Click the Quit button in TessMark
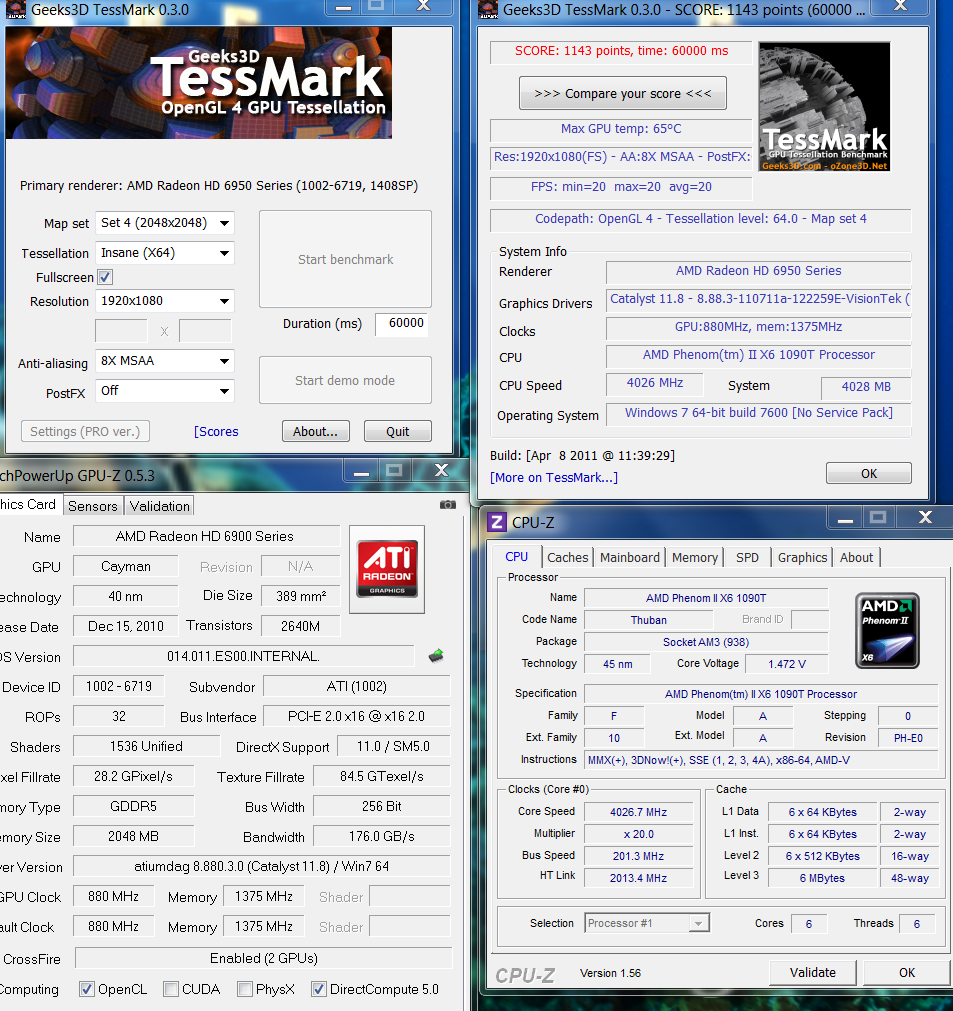953x1011 pixels. [x=398, y=431]
